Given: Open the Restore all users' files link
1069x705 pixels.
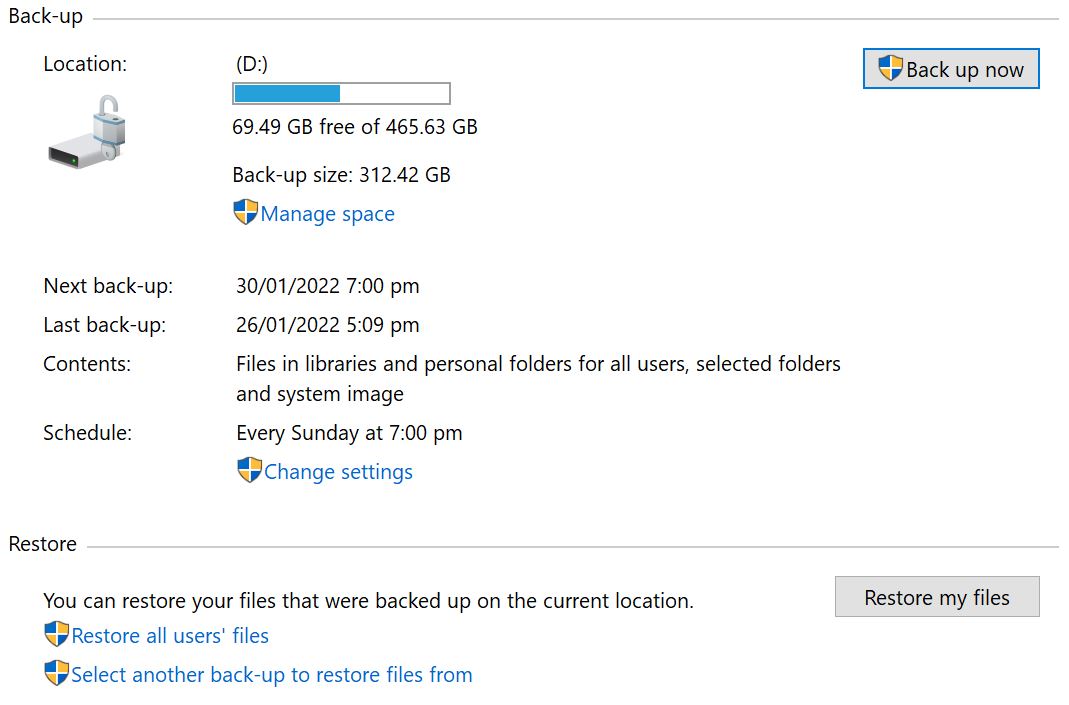Looking at the screenshot, I should pyautogui.click(x=170, y=636).
